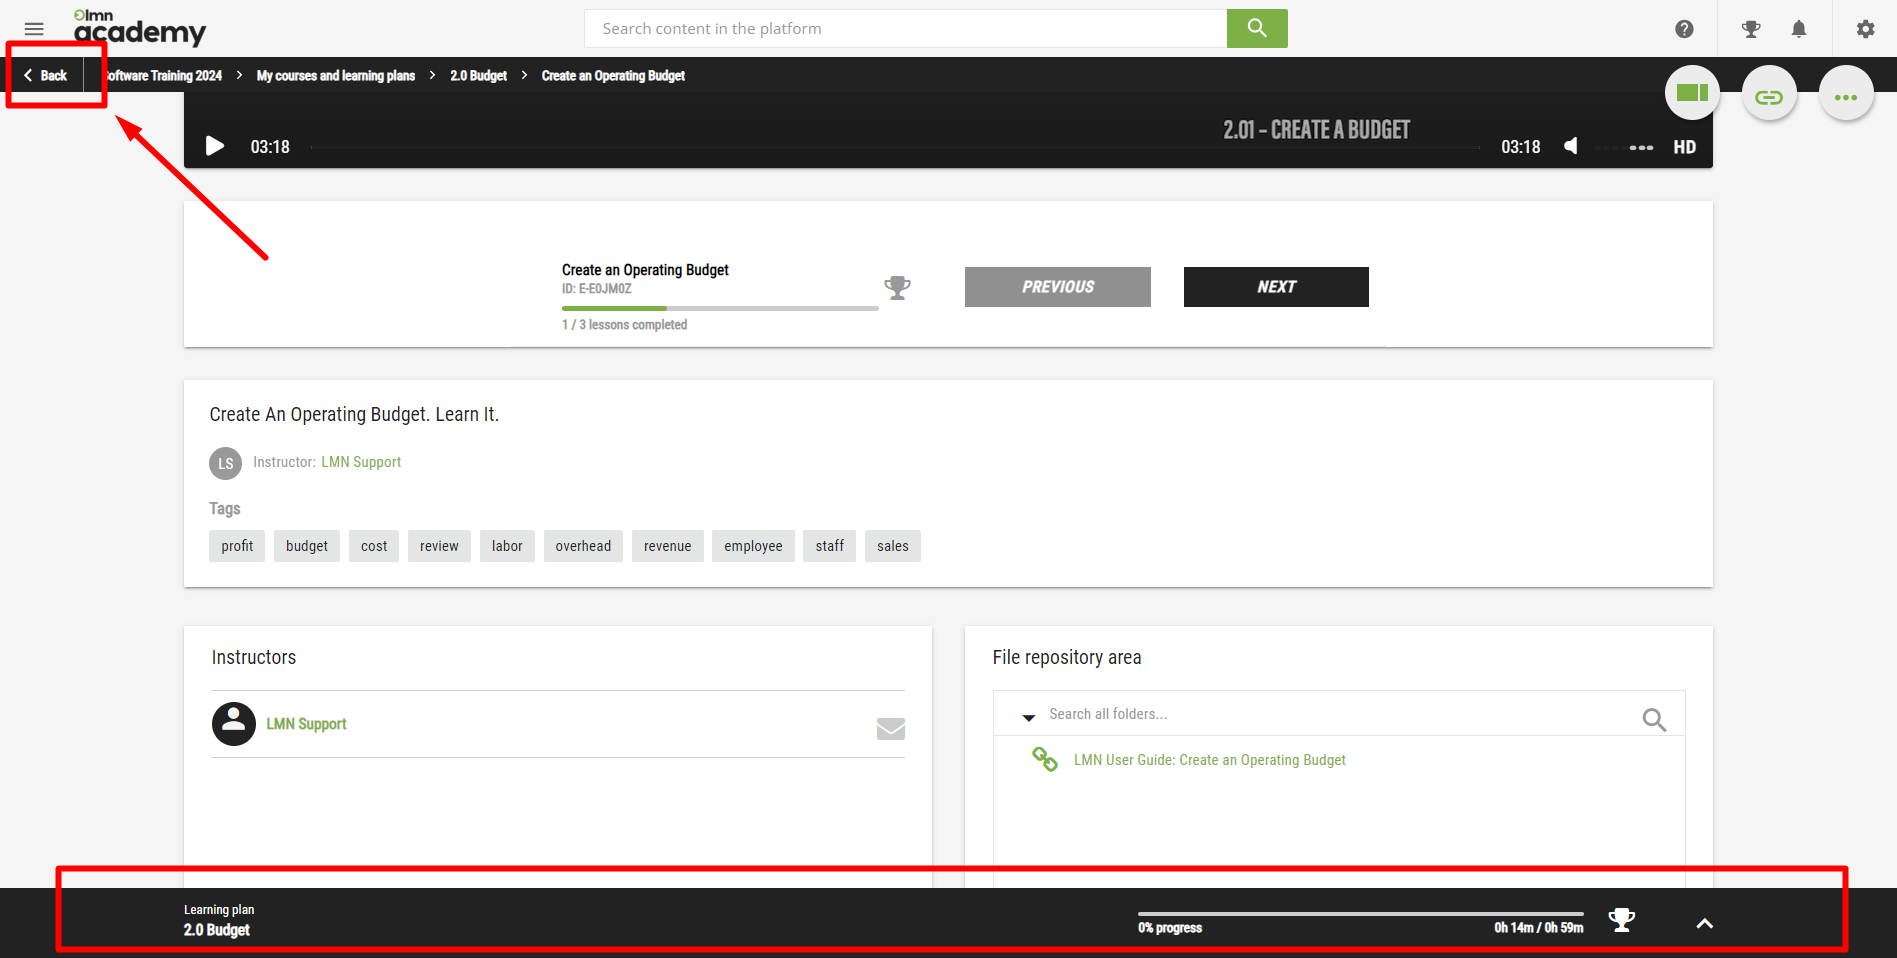Open the notifications bell
The width and height of the screenshot is (1897, 958).
tap(1798, 29)
